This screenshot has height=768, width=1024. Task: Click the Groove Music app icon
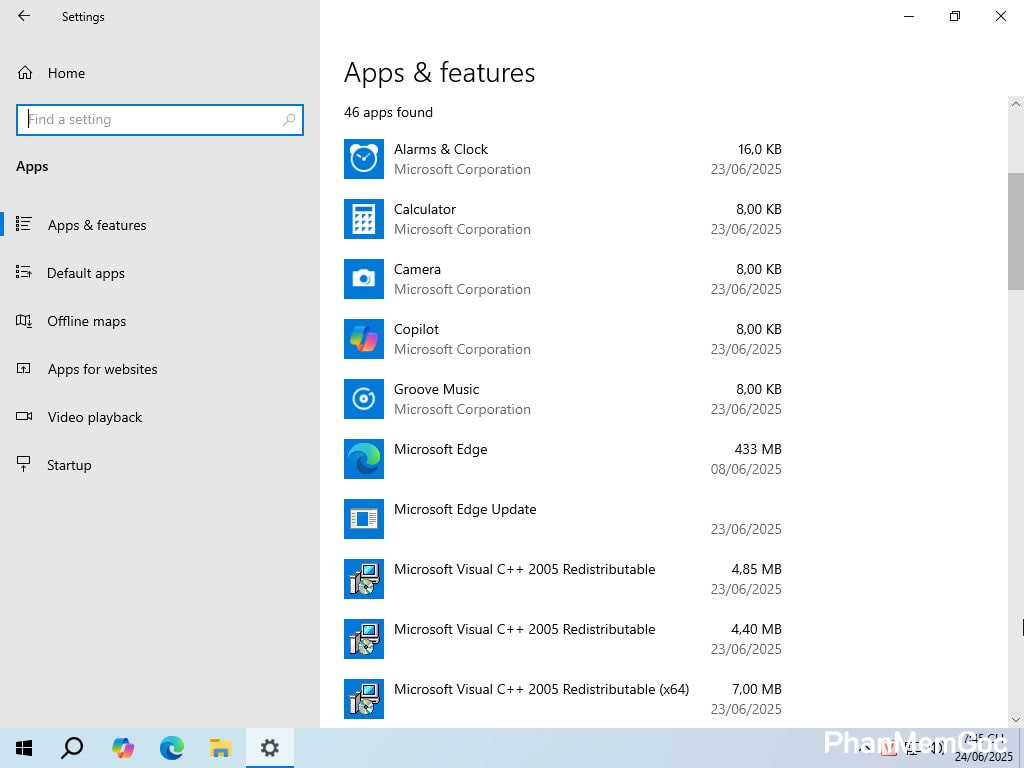pos(363,399)
